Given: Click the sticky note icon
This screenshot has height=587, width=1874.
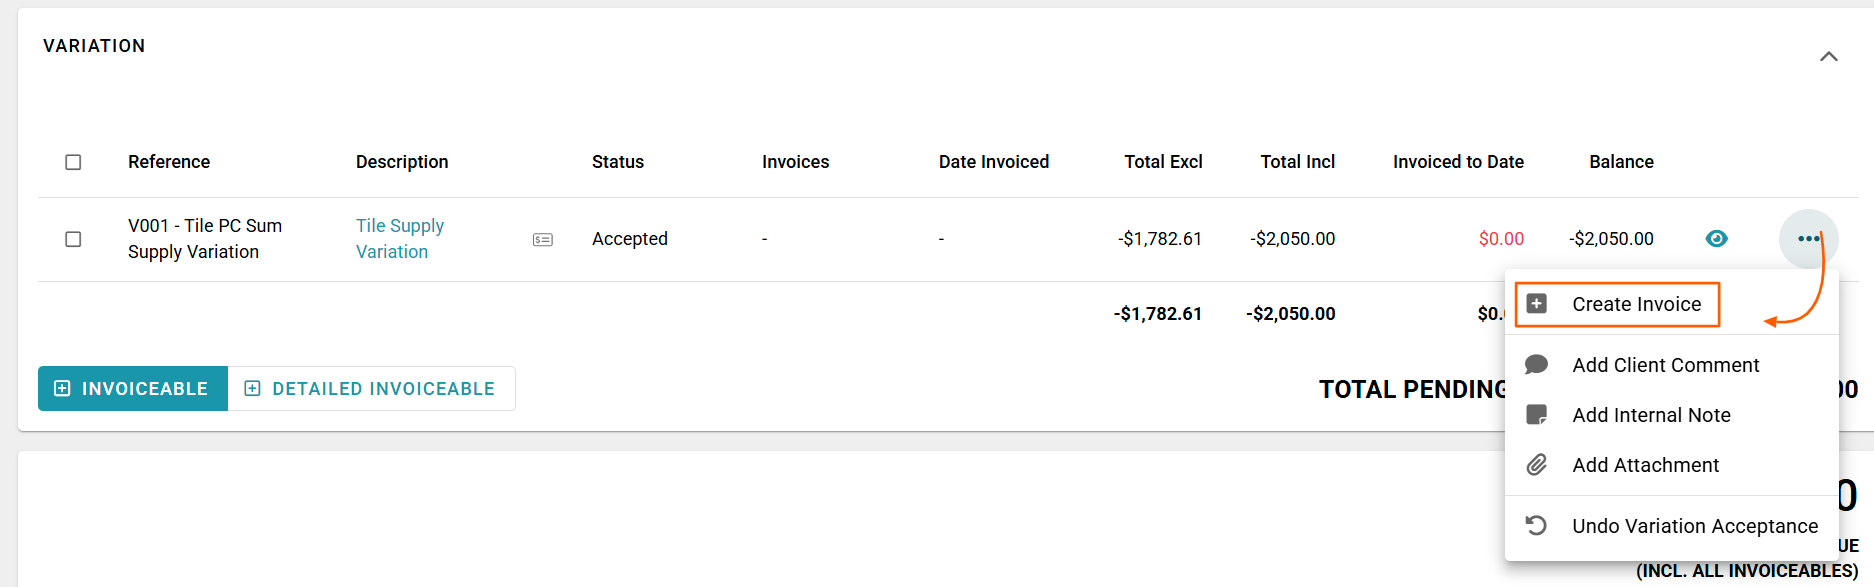Looking at the screenshot, I should coord(1537,415).
